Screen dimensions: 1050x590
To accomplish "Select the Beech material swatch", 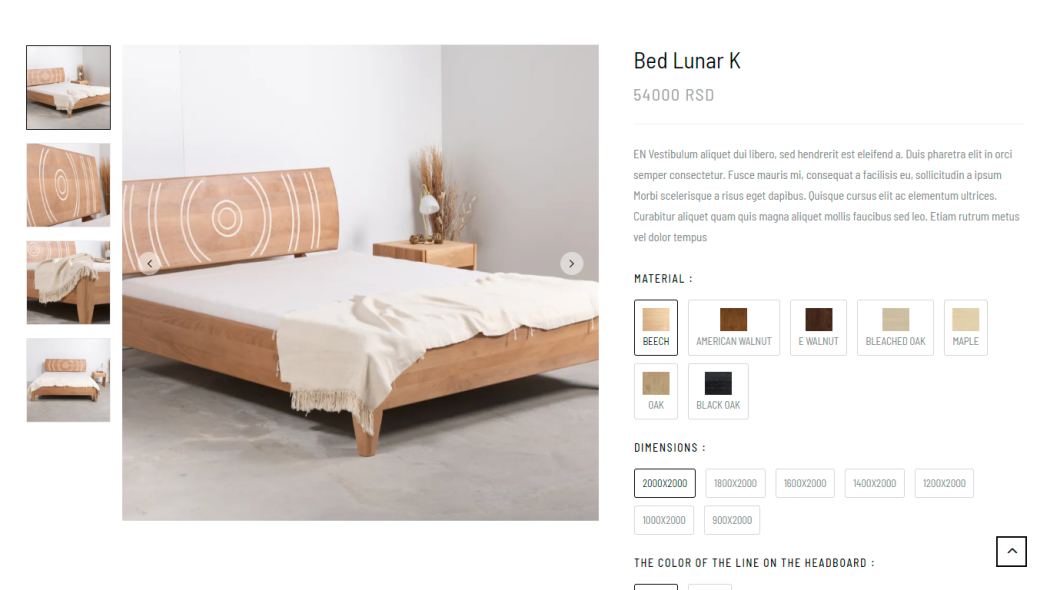I will tap(656, 327).
